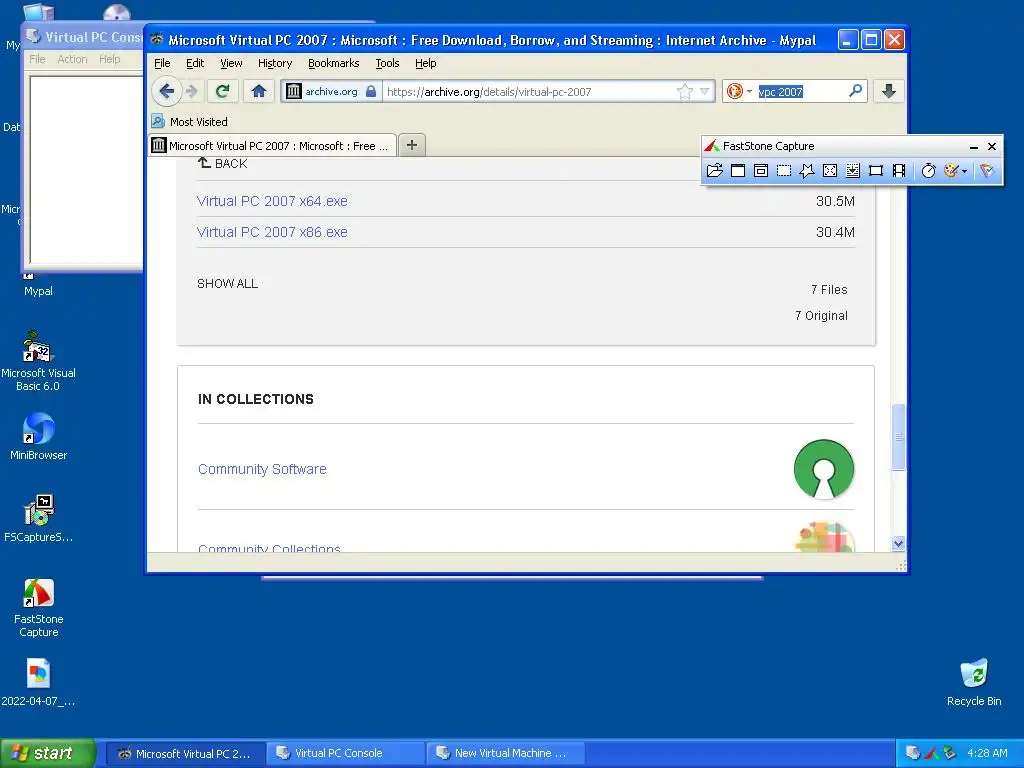Click the Community Software green logo
Viewport: 1024px width, 768px height.
824,469
